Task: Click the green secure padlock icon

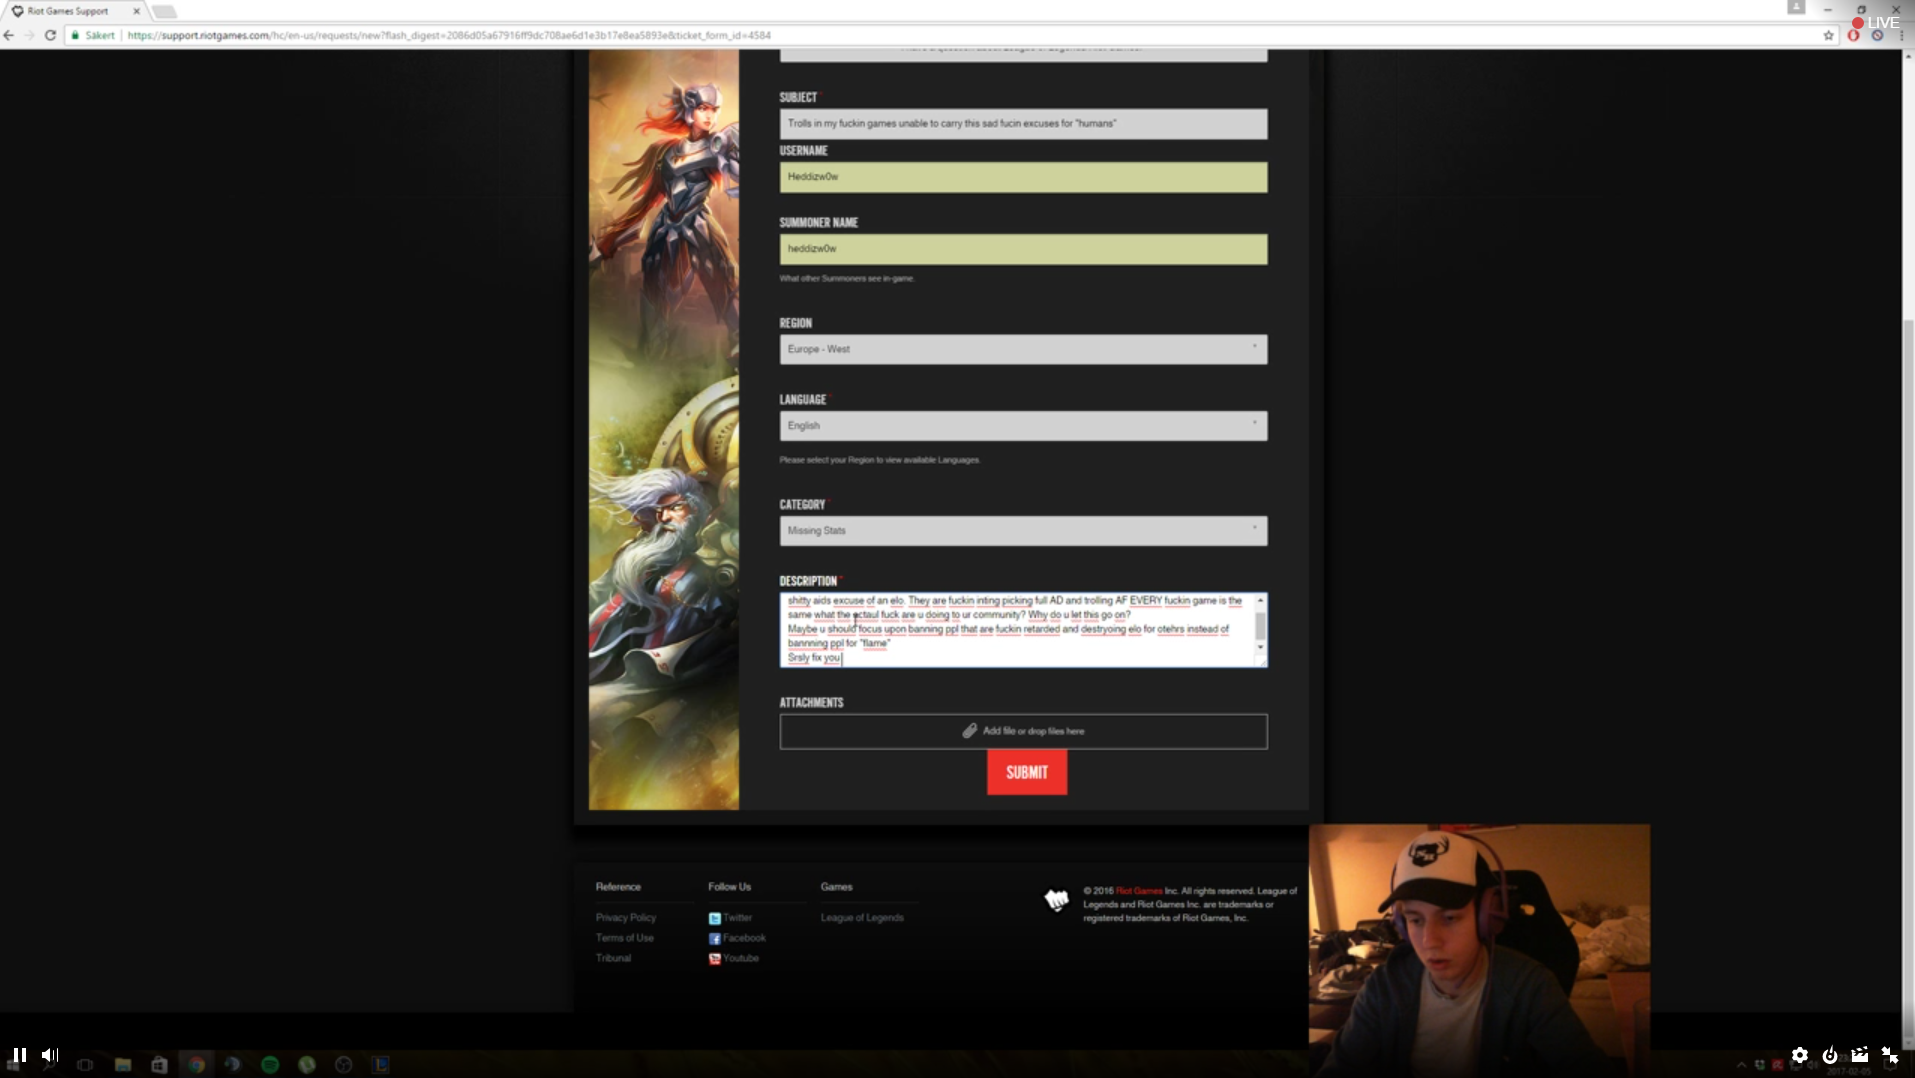Action: (75, 35)
